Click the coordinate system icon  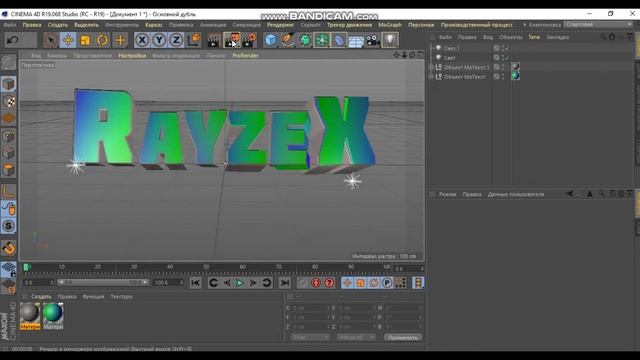pos(193,40)
